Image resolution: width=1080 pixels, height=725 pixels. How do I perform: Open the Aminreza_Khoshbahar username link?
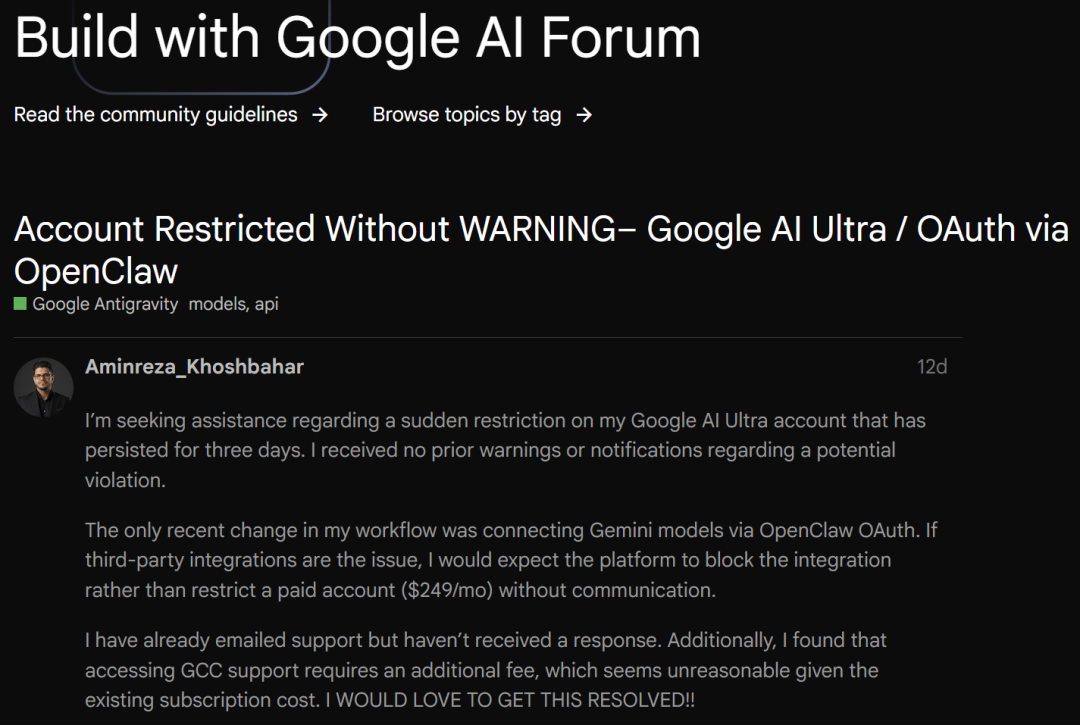click(194, 366)
